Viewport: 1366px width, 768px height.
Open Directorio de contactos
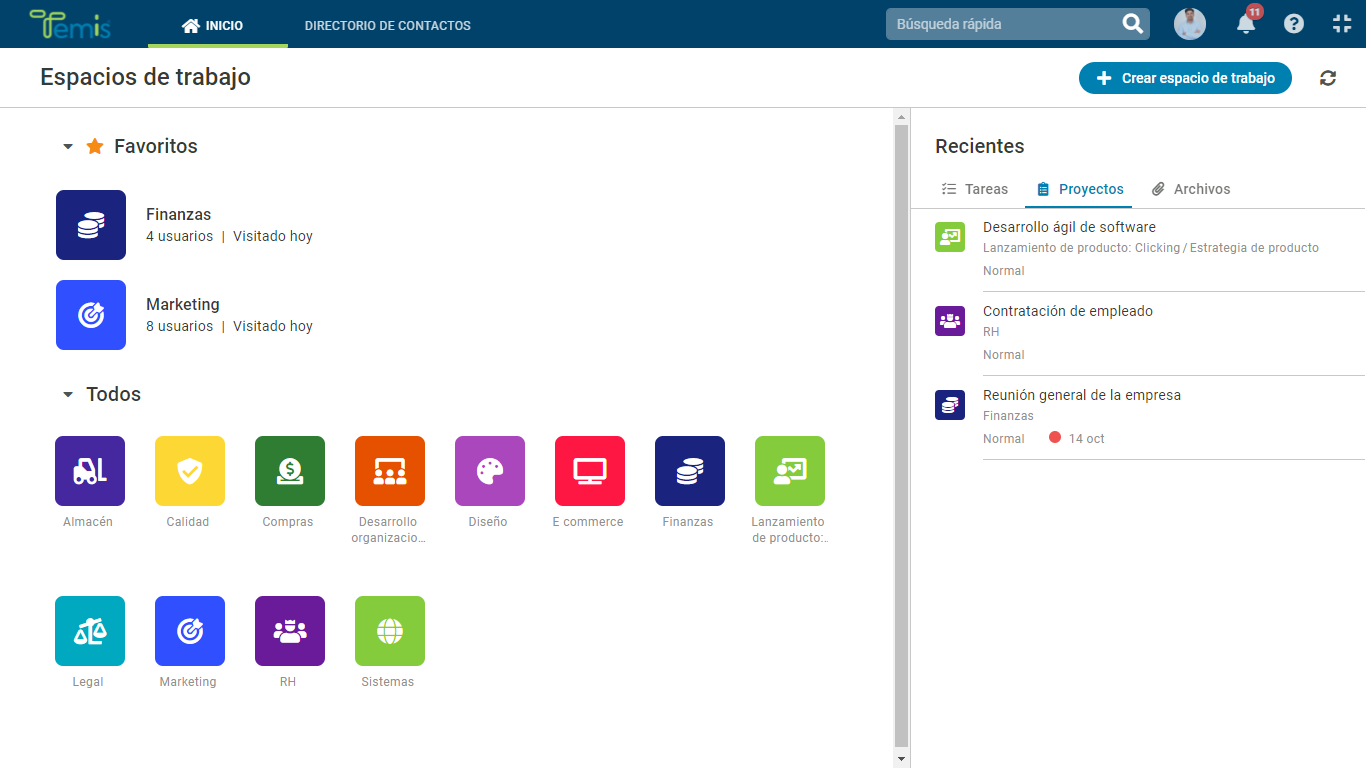388,25
